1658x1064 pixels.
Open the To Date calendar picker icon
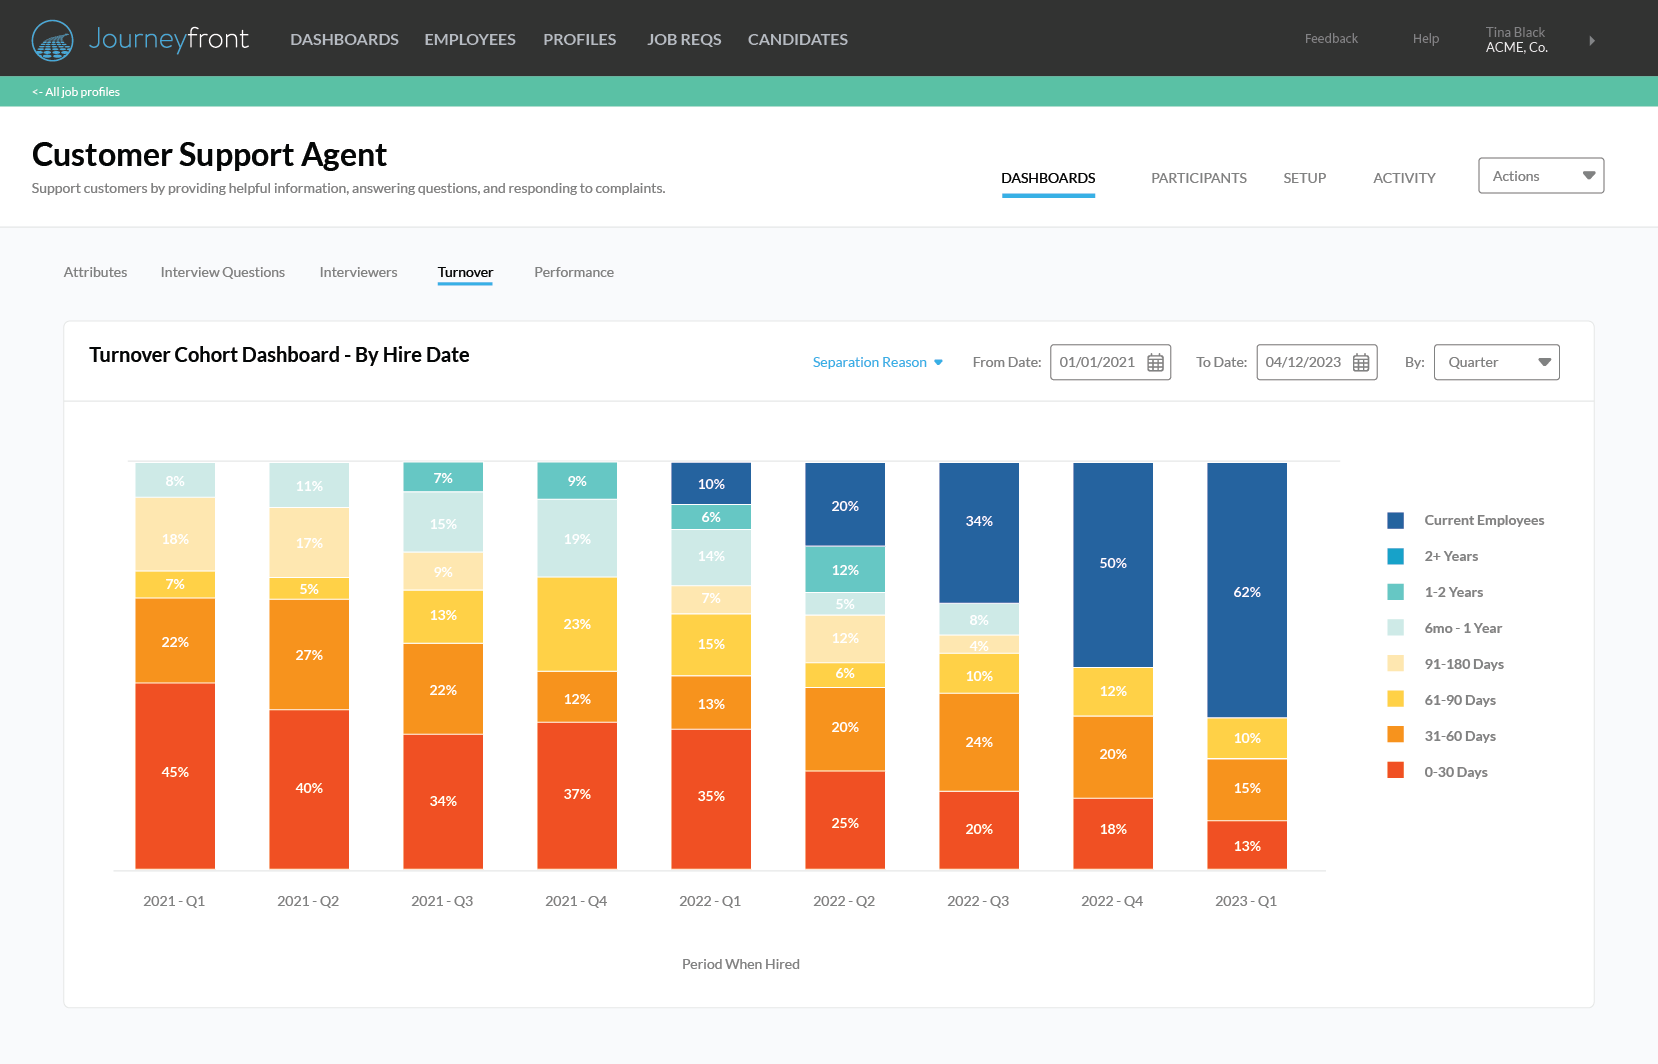[1361, 363]
